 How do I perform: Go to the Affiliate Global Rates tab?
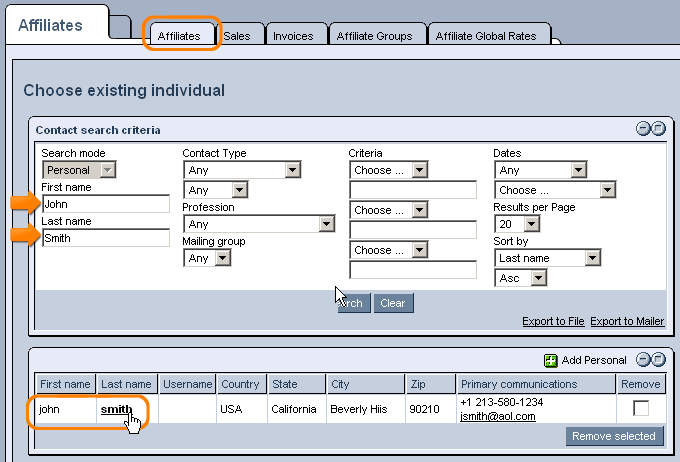[486, 36]
